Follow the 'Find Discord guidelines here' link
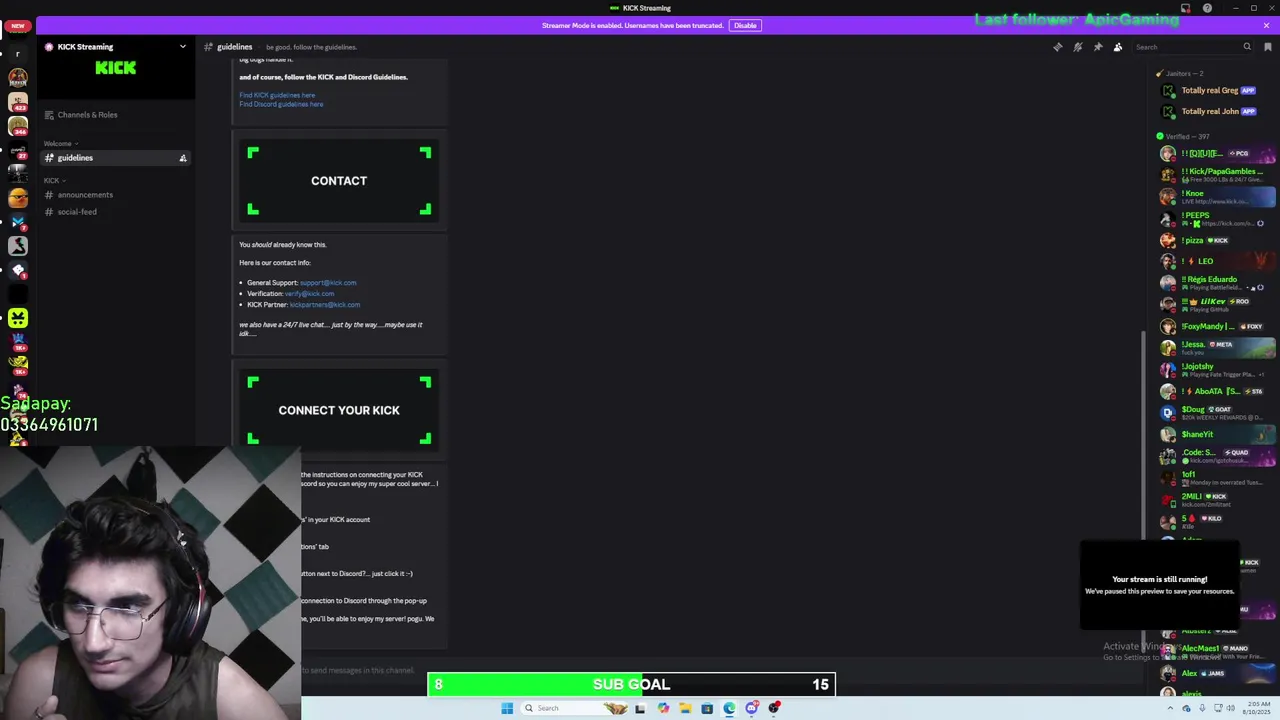Image resolution: width=1280 pixels, height=720 pixels. coord(281,104)
